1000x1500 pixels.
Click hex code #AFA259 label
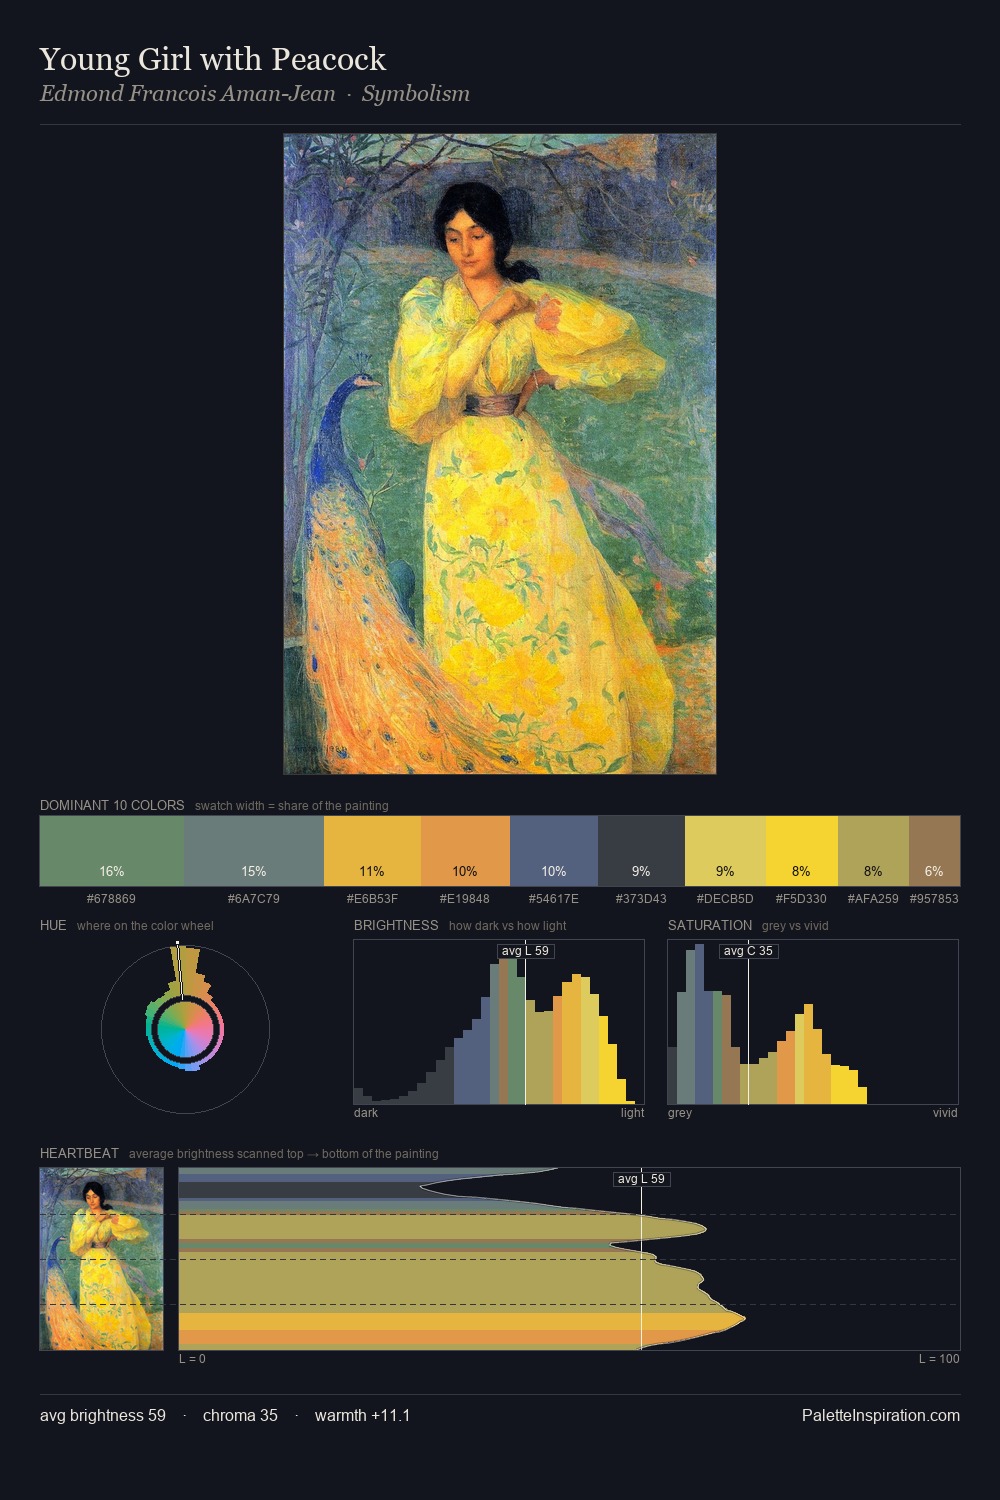(x=873, y=899)
